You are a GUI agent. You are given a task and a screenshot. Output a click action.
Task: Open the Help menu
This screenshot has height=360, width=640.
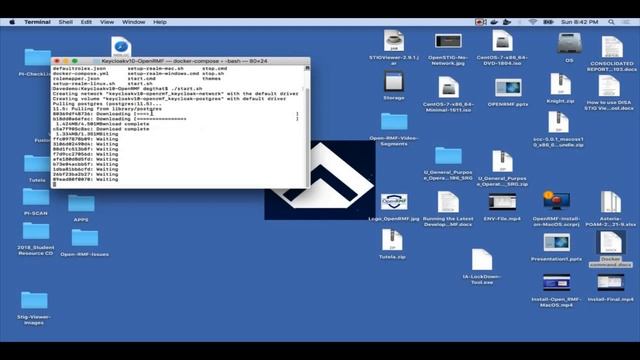pos(160,22)
